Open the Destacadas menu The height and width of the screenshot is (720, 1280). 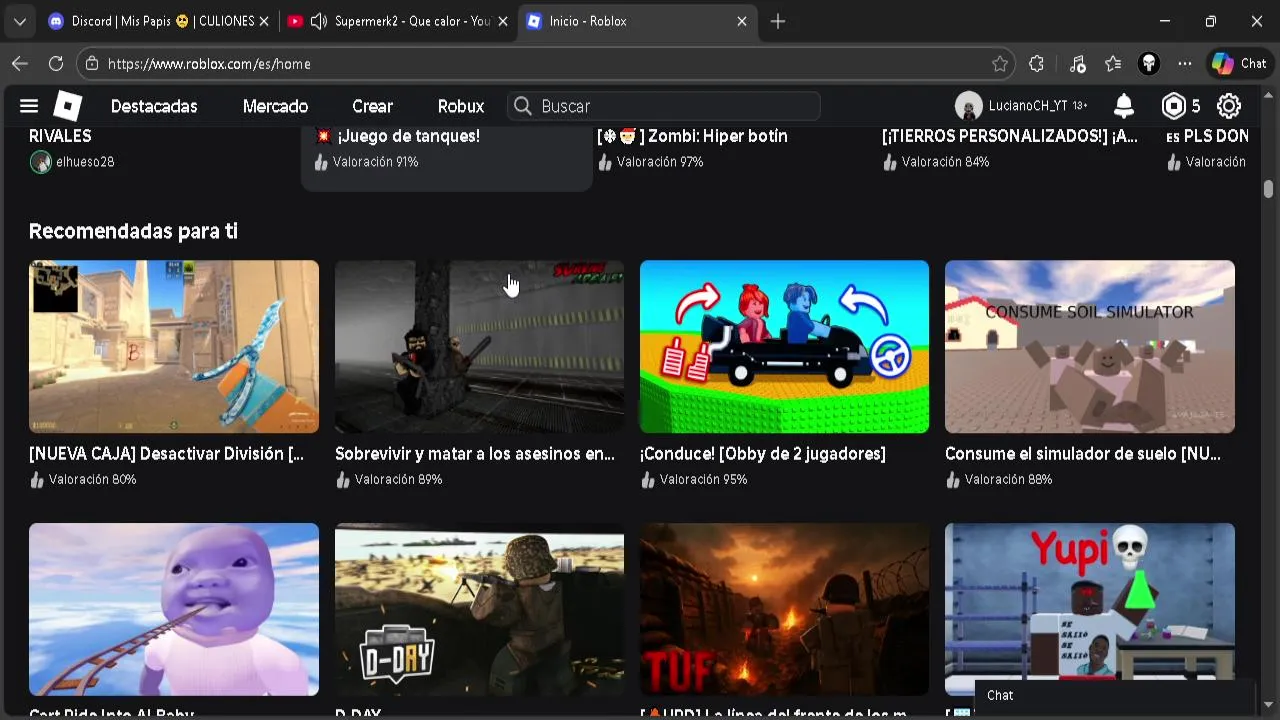pos(154,106)
